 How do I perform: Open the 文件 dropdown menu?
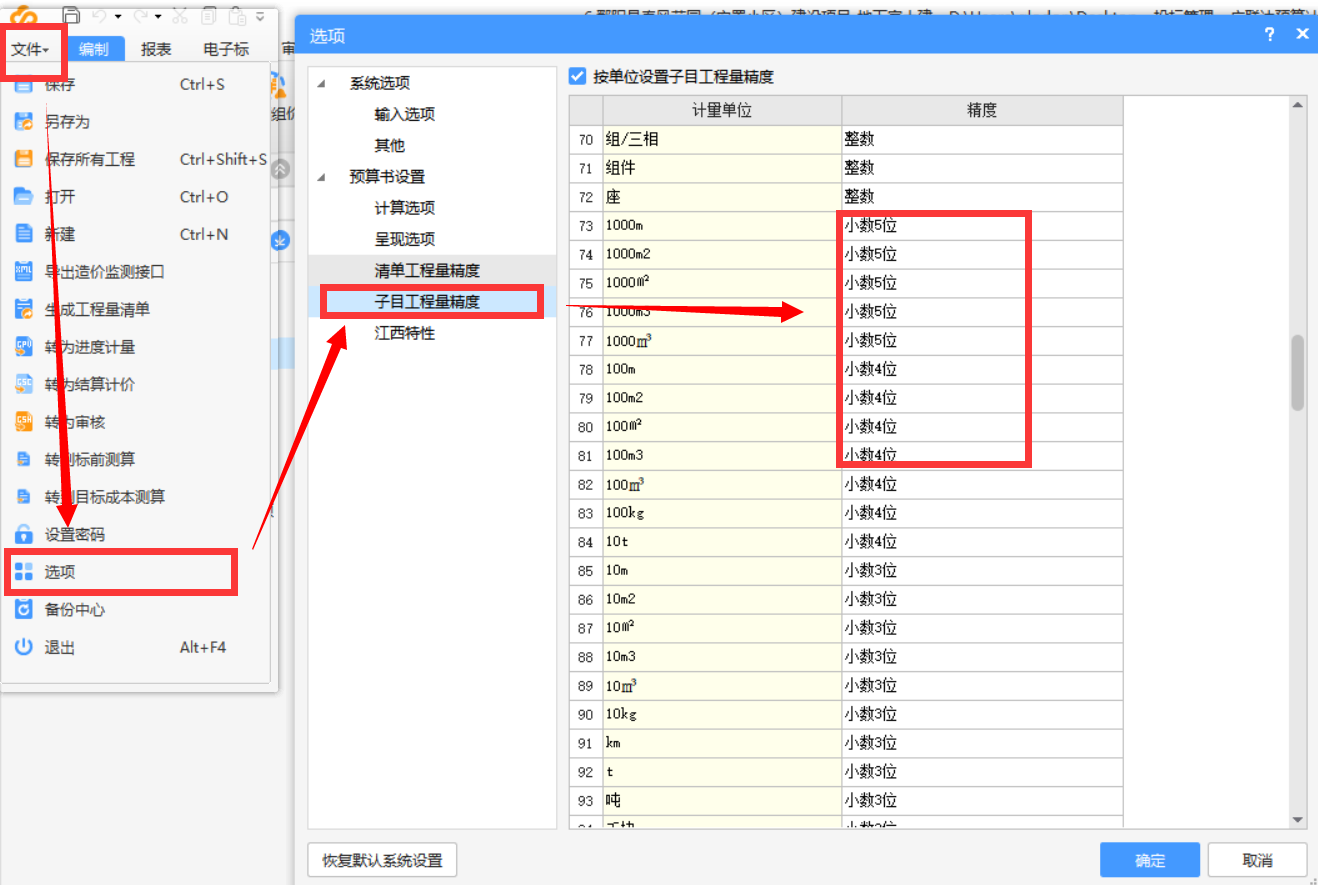pyautogui.click(x=31, y=49)
